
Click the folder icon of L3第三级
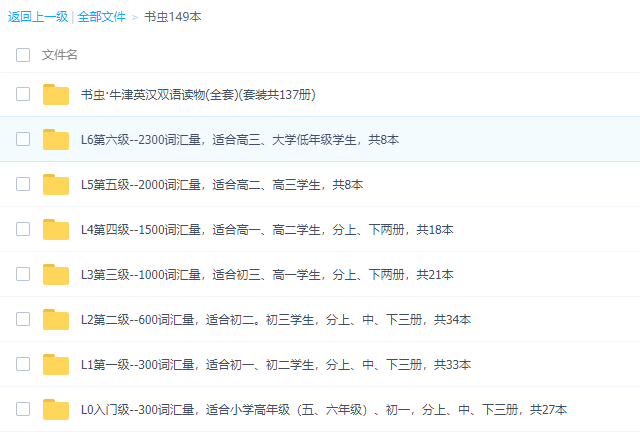tap(56, 274)
